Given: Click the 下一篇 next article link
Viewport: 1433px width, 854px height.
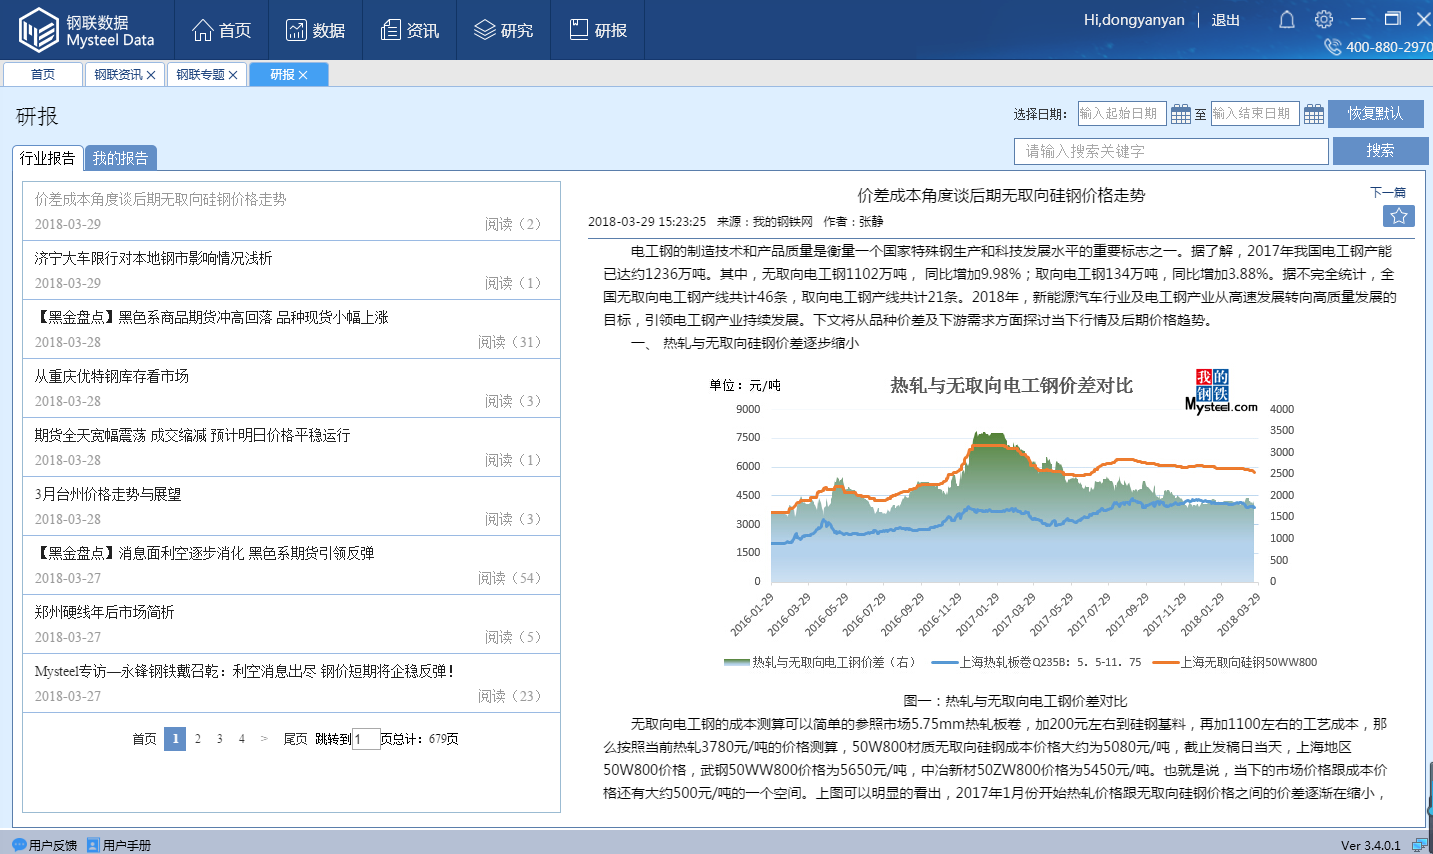Looking at the screenshot, I should (1388, 192).
